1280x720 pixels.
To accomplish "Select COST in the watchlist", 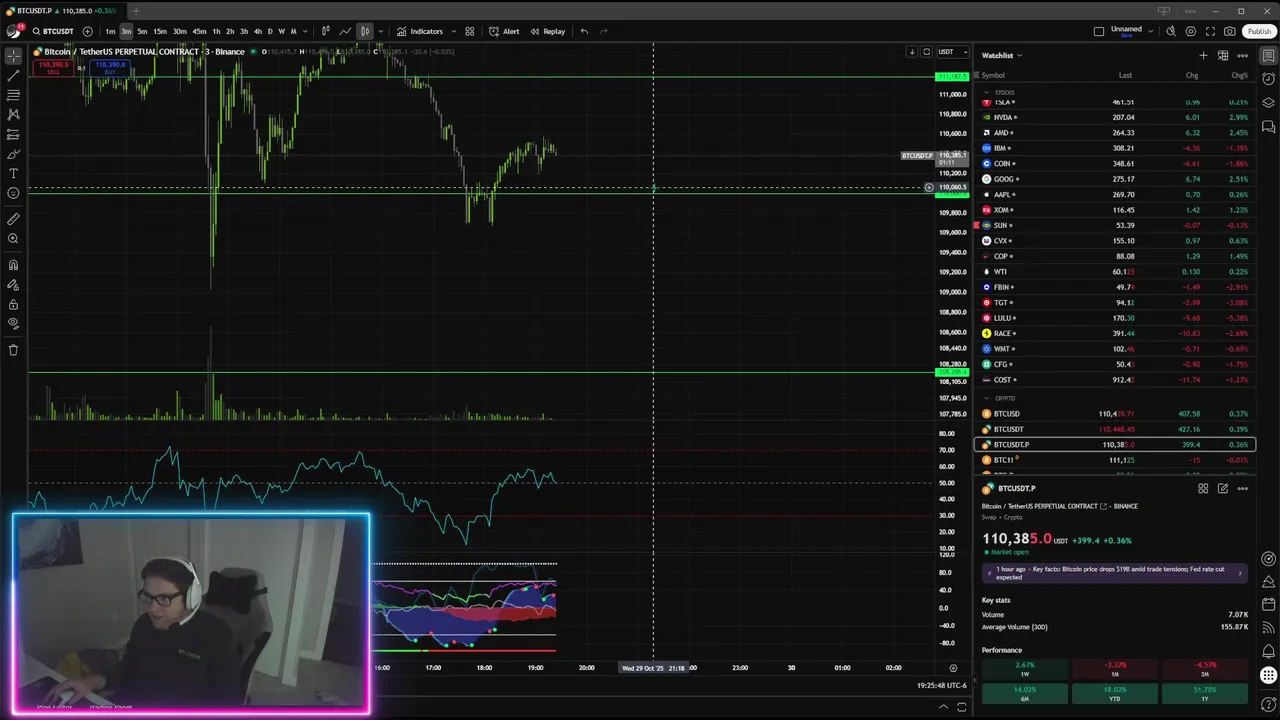I will tap(1113, 380).
